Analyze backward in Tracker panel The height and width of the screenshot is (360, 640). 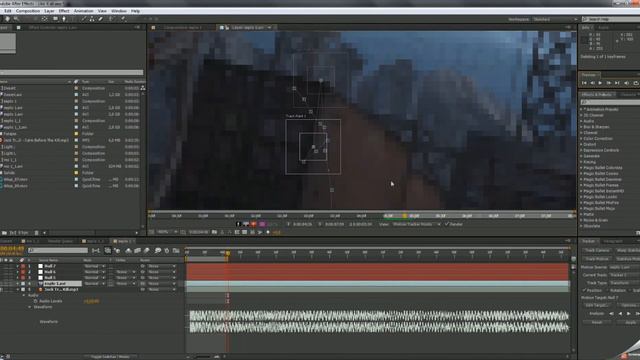coord(620,313)
